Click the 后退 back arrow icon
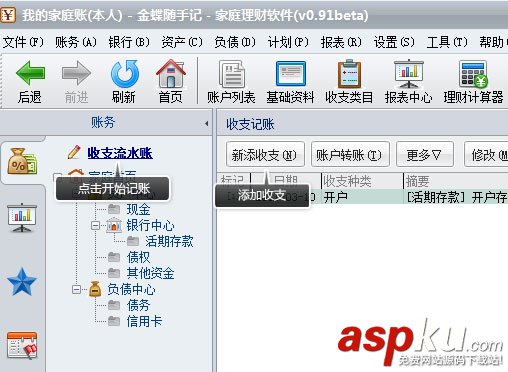Viewport: 508px width, 372px height. pyautogui.click(x=30, y=73)
